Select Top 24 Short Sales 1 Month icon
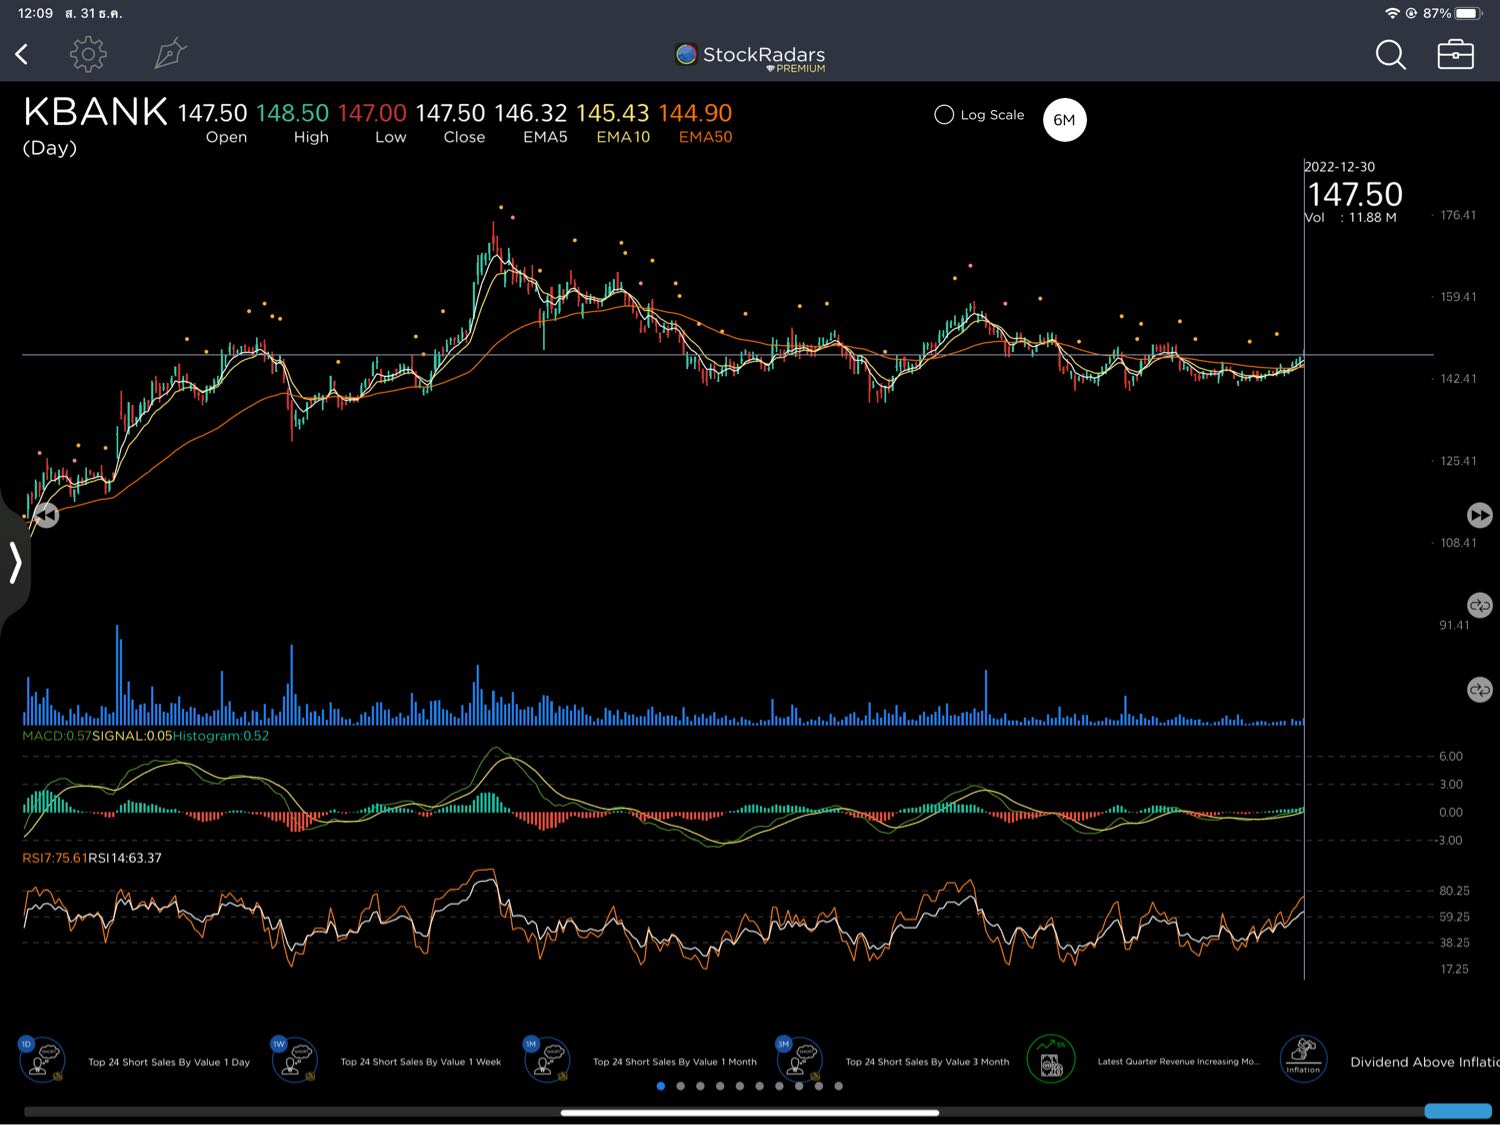The image size is (1500, 1125). tap(547, 1061)
